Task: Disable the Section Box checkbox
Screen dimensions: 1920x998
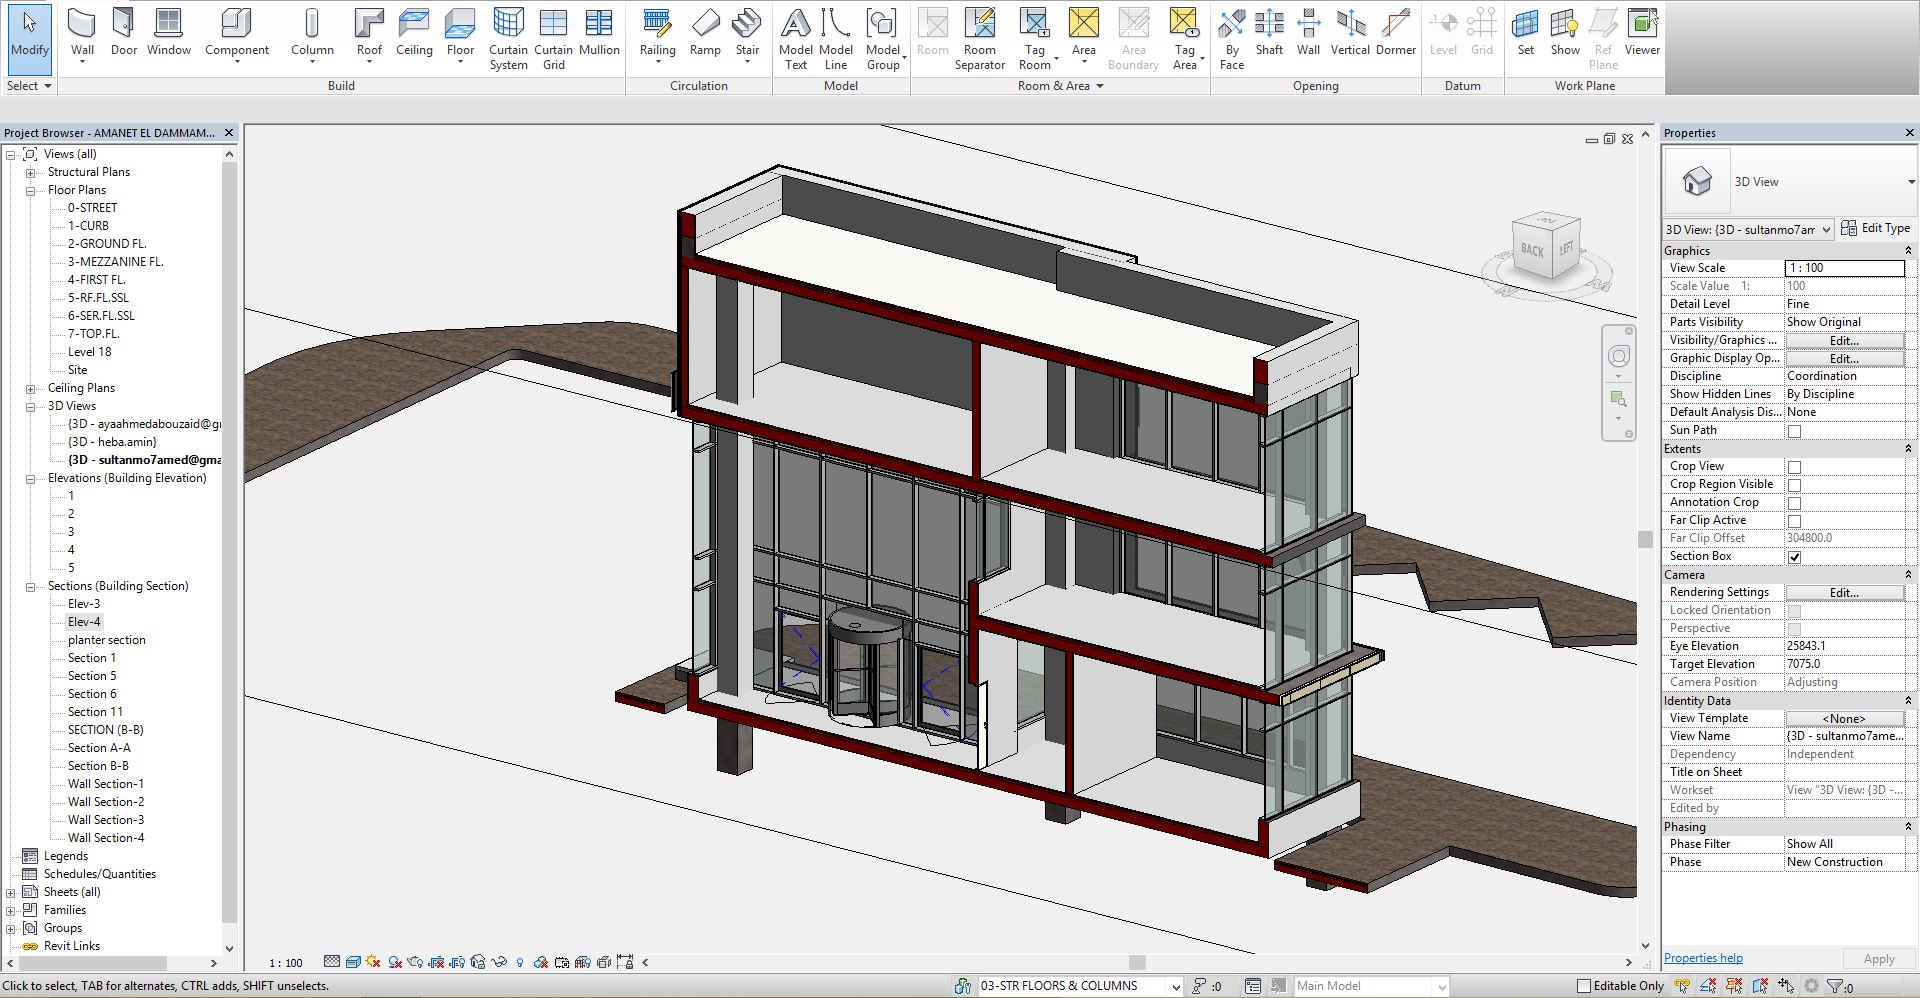Action: [x=1794, y=557]
